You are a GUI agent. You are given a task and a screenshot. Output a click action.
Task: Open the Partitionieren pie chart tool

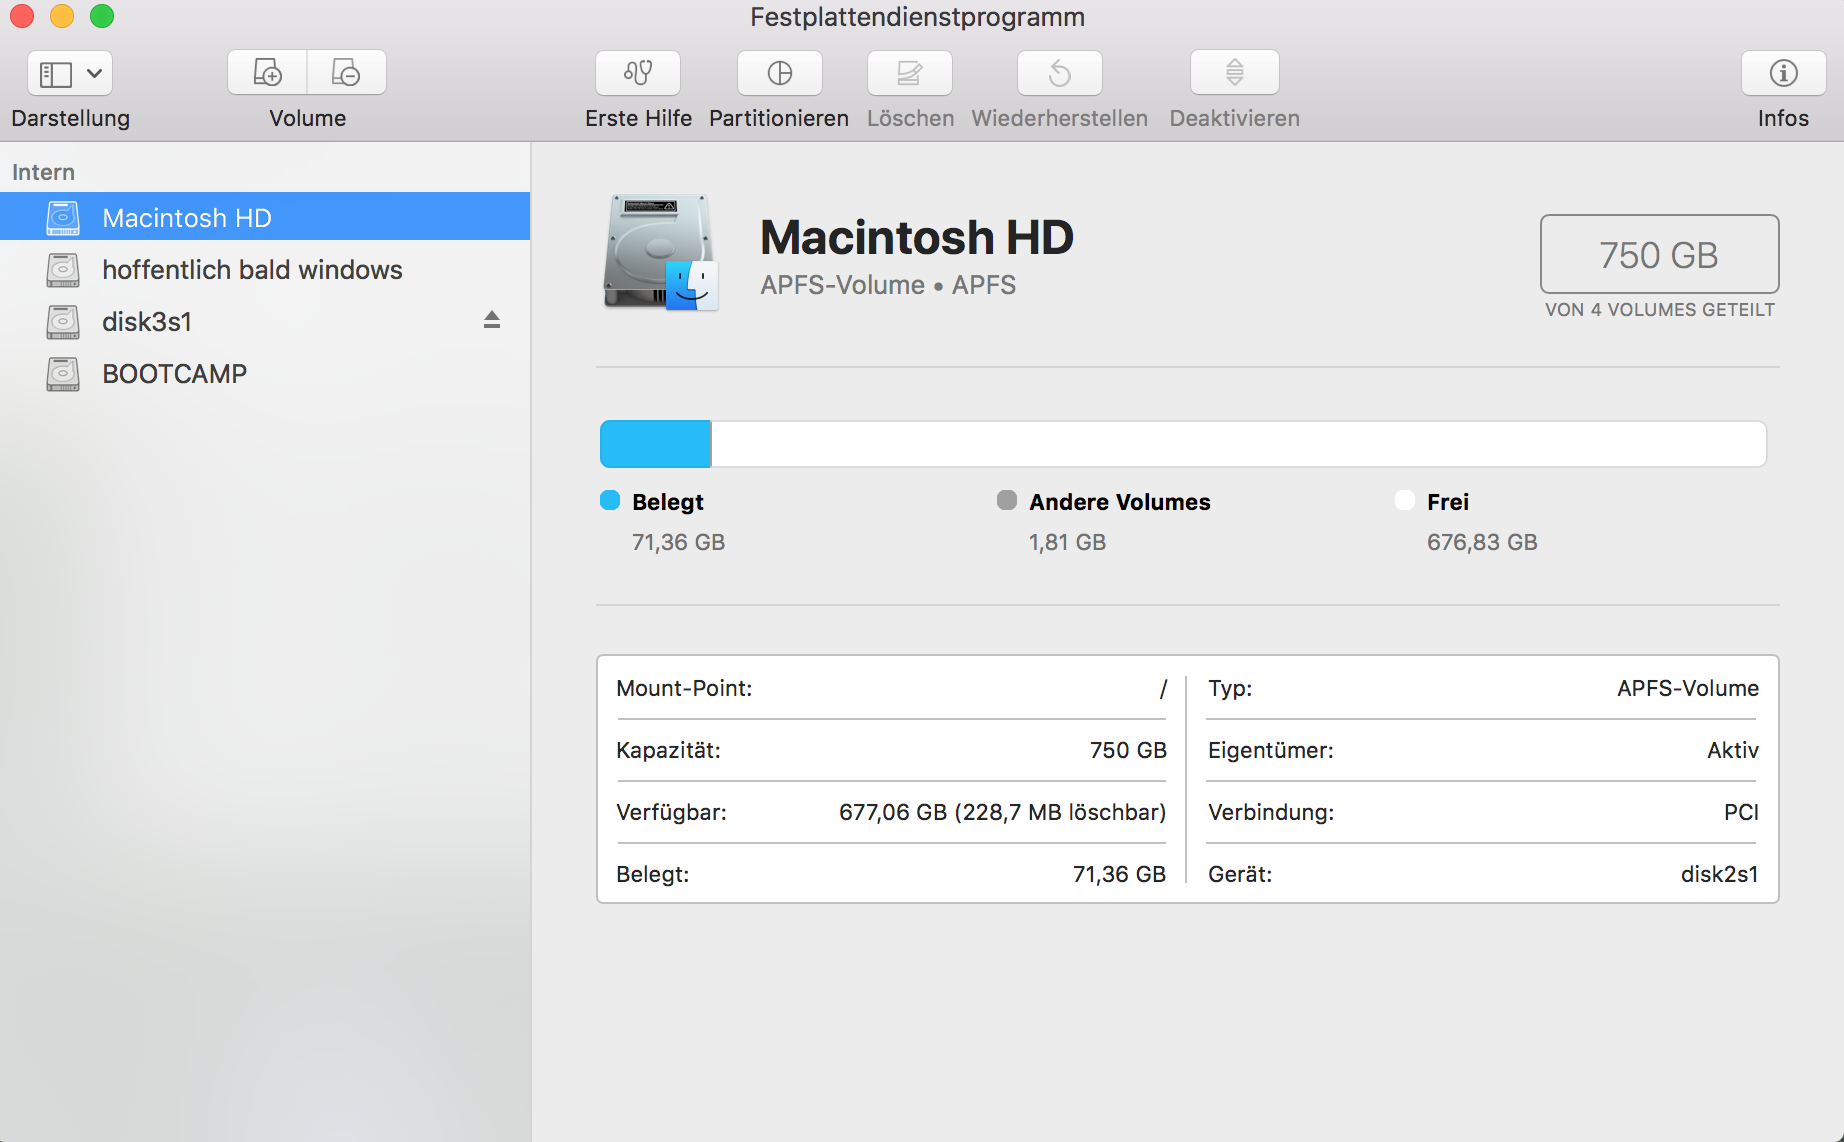click(780, 73)
